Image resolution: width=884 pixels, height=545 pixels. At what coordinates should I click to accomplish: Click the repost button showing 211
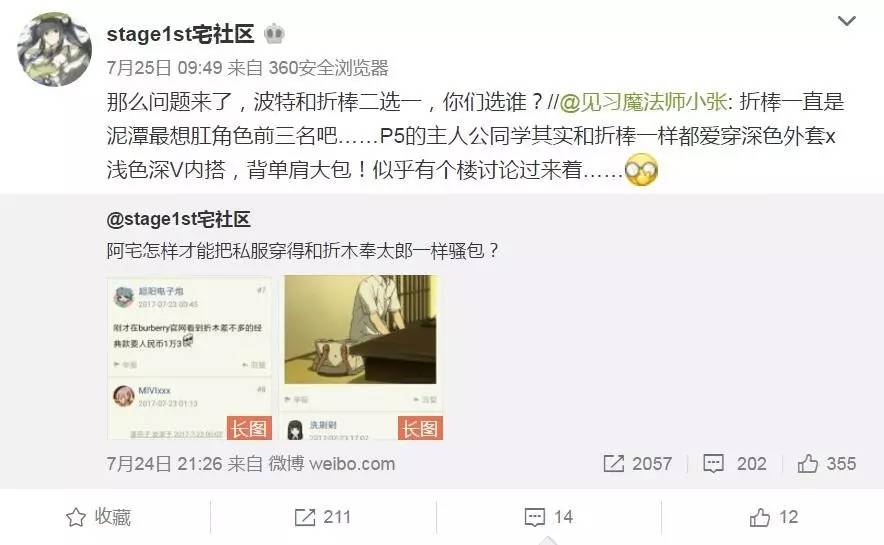[323, 517]
